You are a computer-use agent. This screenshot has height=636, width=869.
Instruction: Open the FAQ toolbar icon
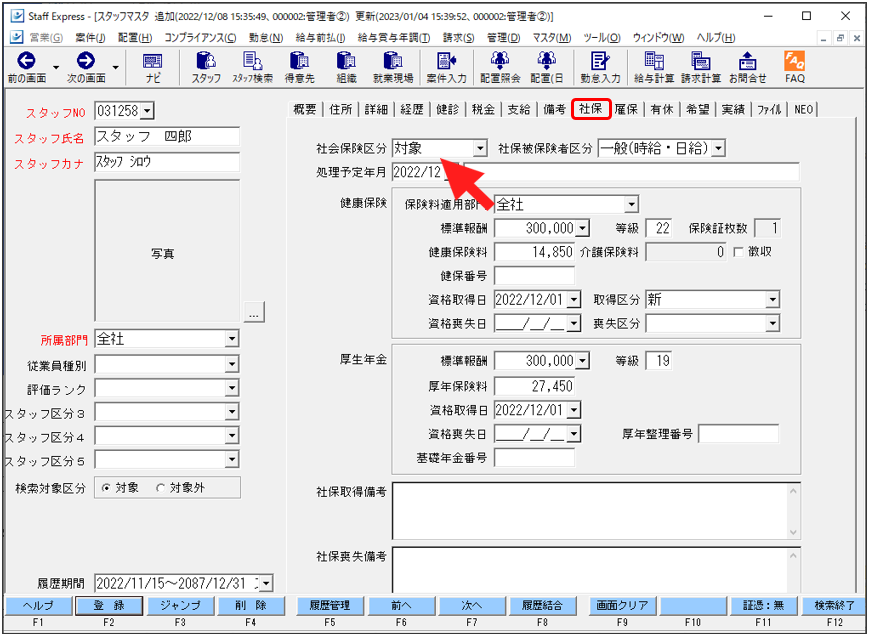pos(795,67)
